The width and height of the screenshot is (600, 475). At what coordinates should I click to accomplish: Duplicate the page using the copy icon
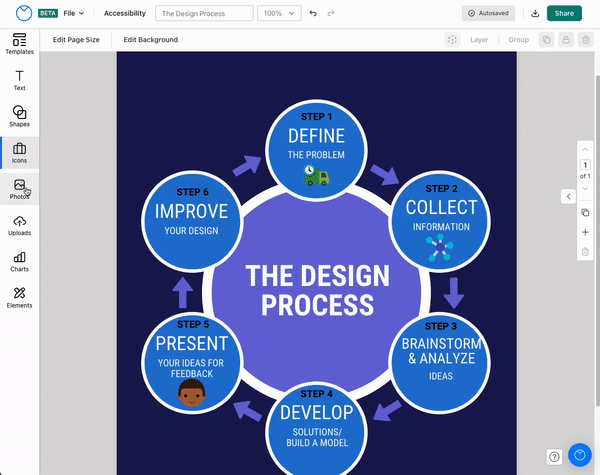(585, 213)
